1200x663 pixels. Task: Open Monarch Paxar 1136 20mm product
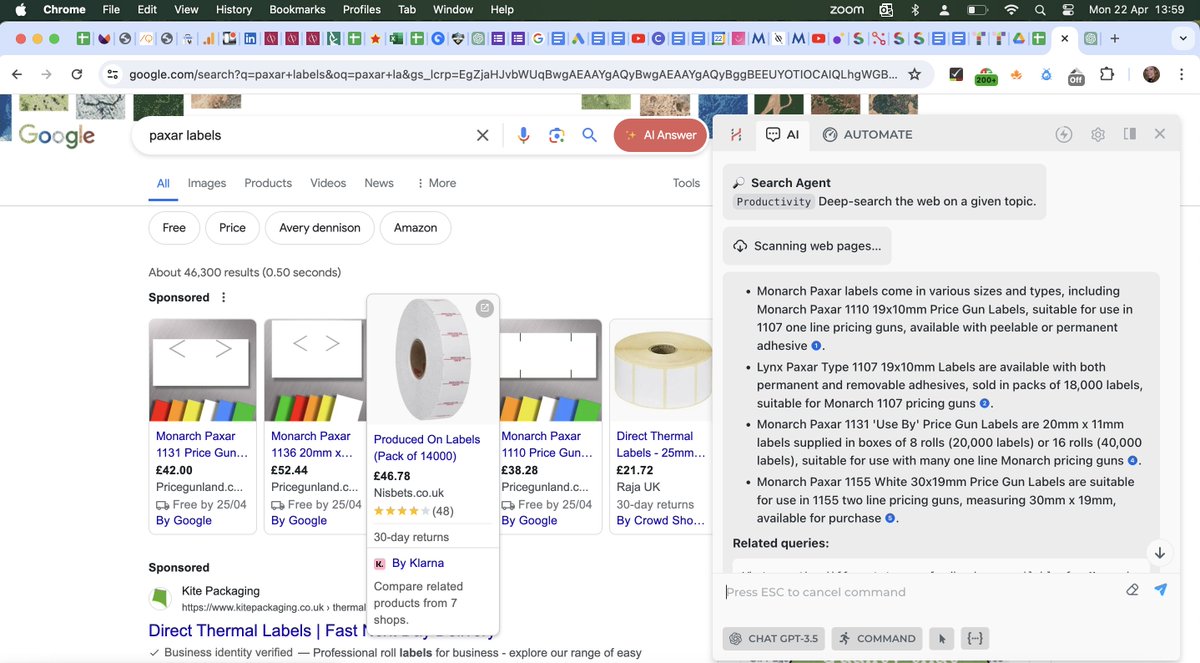pyautogui.click(x=311, y=444)
